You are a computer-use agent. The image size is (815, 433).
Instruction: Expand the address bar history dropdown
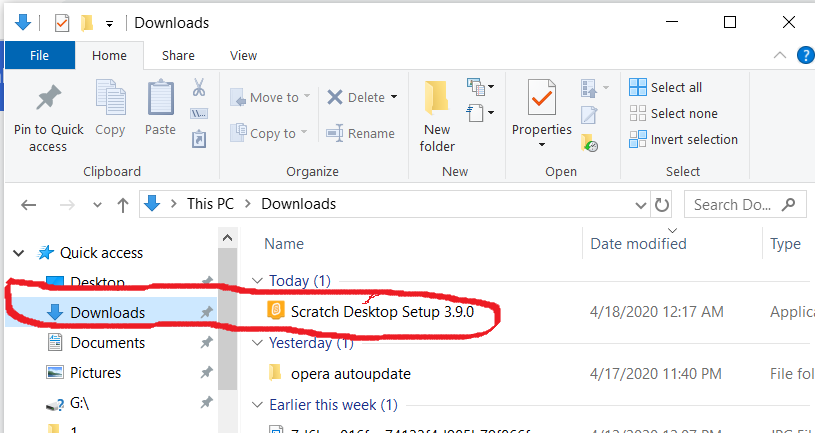pyautogui.click(x=641, y=205)
